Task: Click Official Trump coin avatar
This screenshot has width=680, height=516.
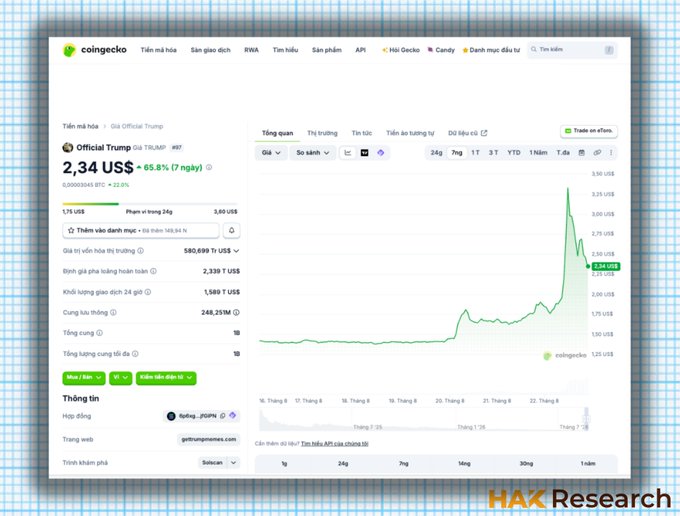Action: click(x=68, y=147)
